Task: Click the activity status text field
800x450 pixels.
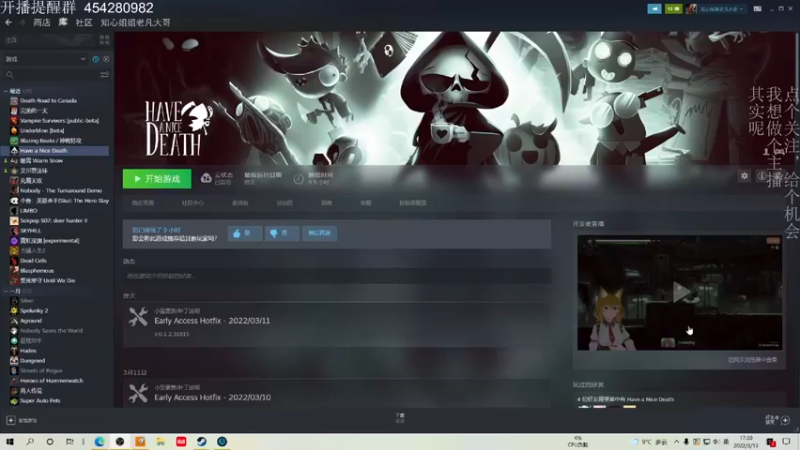Action: (x=337, y=276)
